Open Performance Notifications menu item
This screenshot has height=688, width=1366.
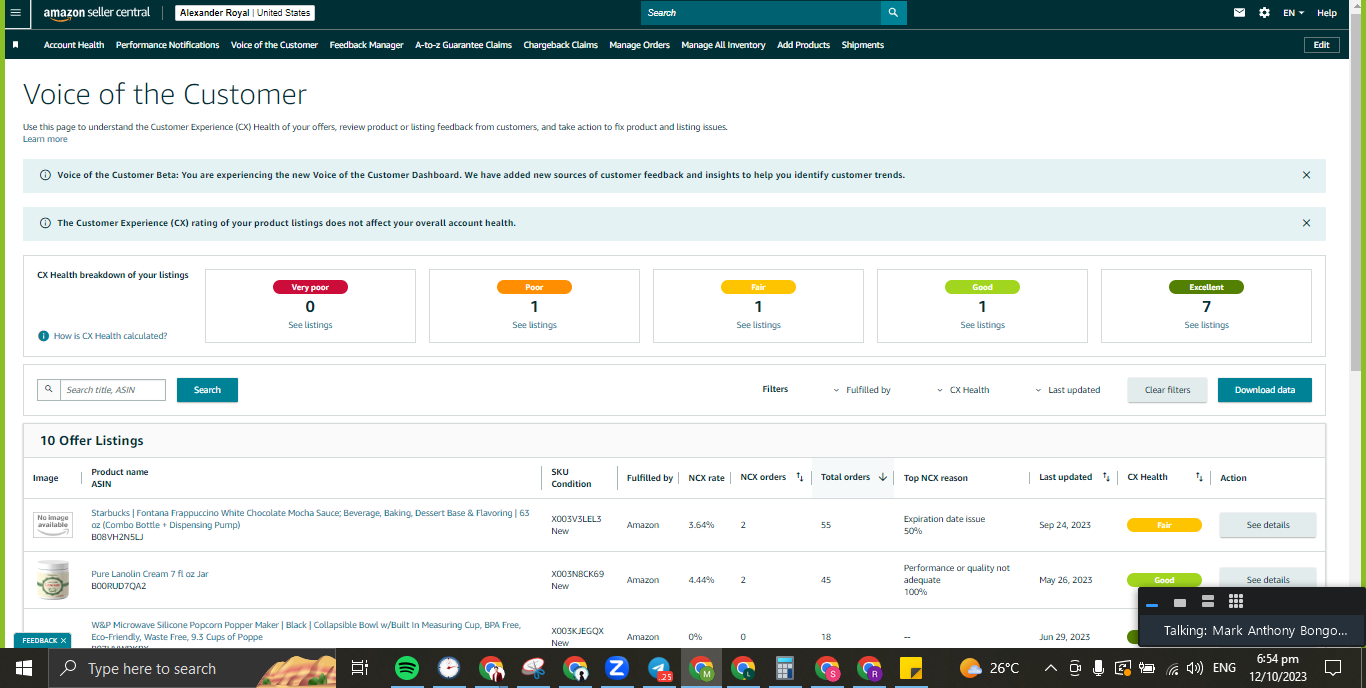tap(167, 45)
